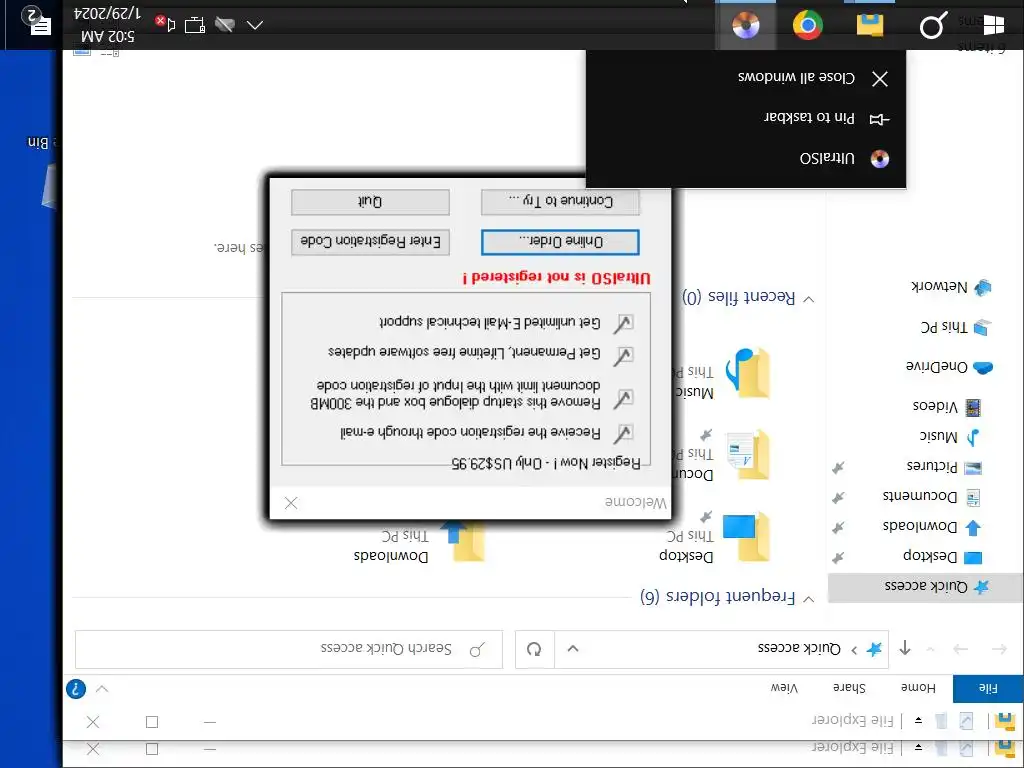This screenshot has height=768, width=1024.
Task: Click the pin icon beside Downloads in sidebar
Action: [x=839, y=528]
